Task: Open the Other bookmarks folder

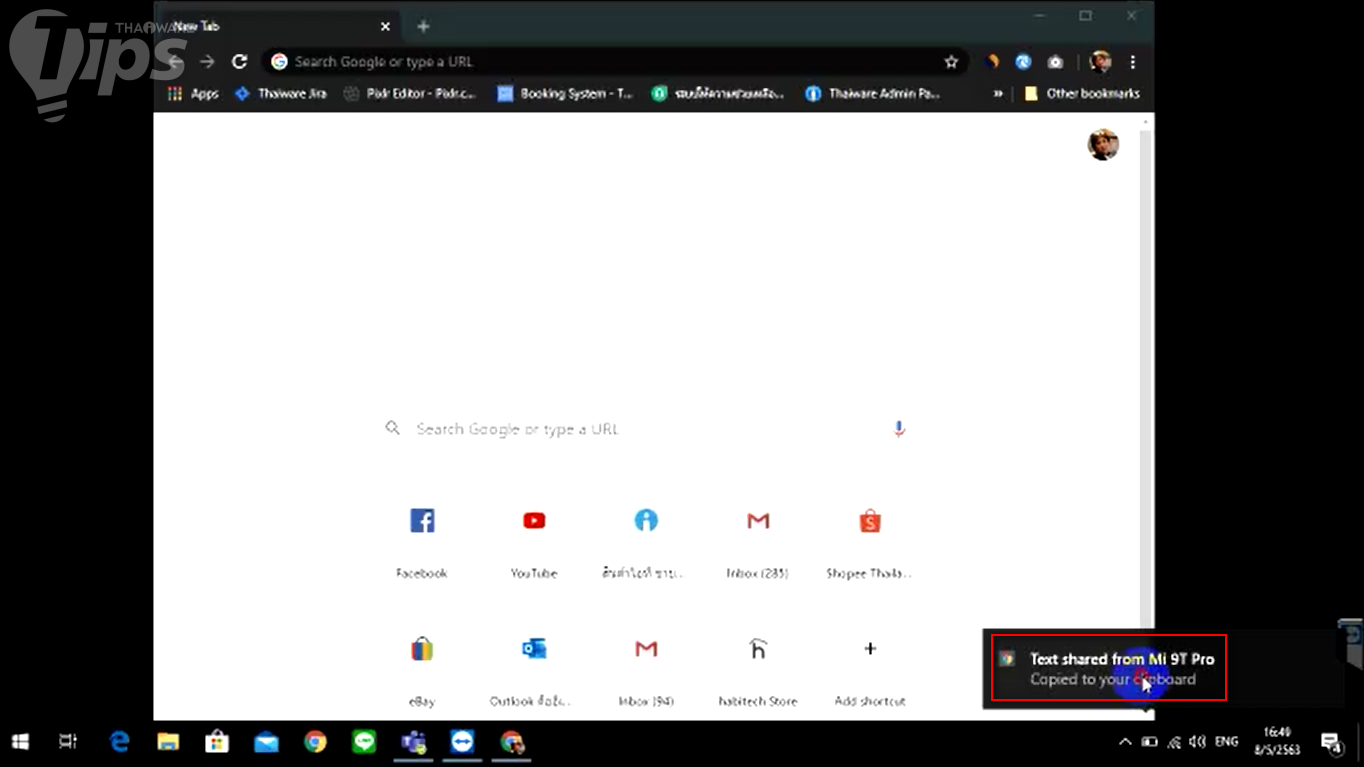Action: coord(1082,93)
